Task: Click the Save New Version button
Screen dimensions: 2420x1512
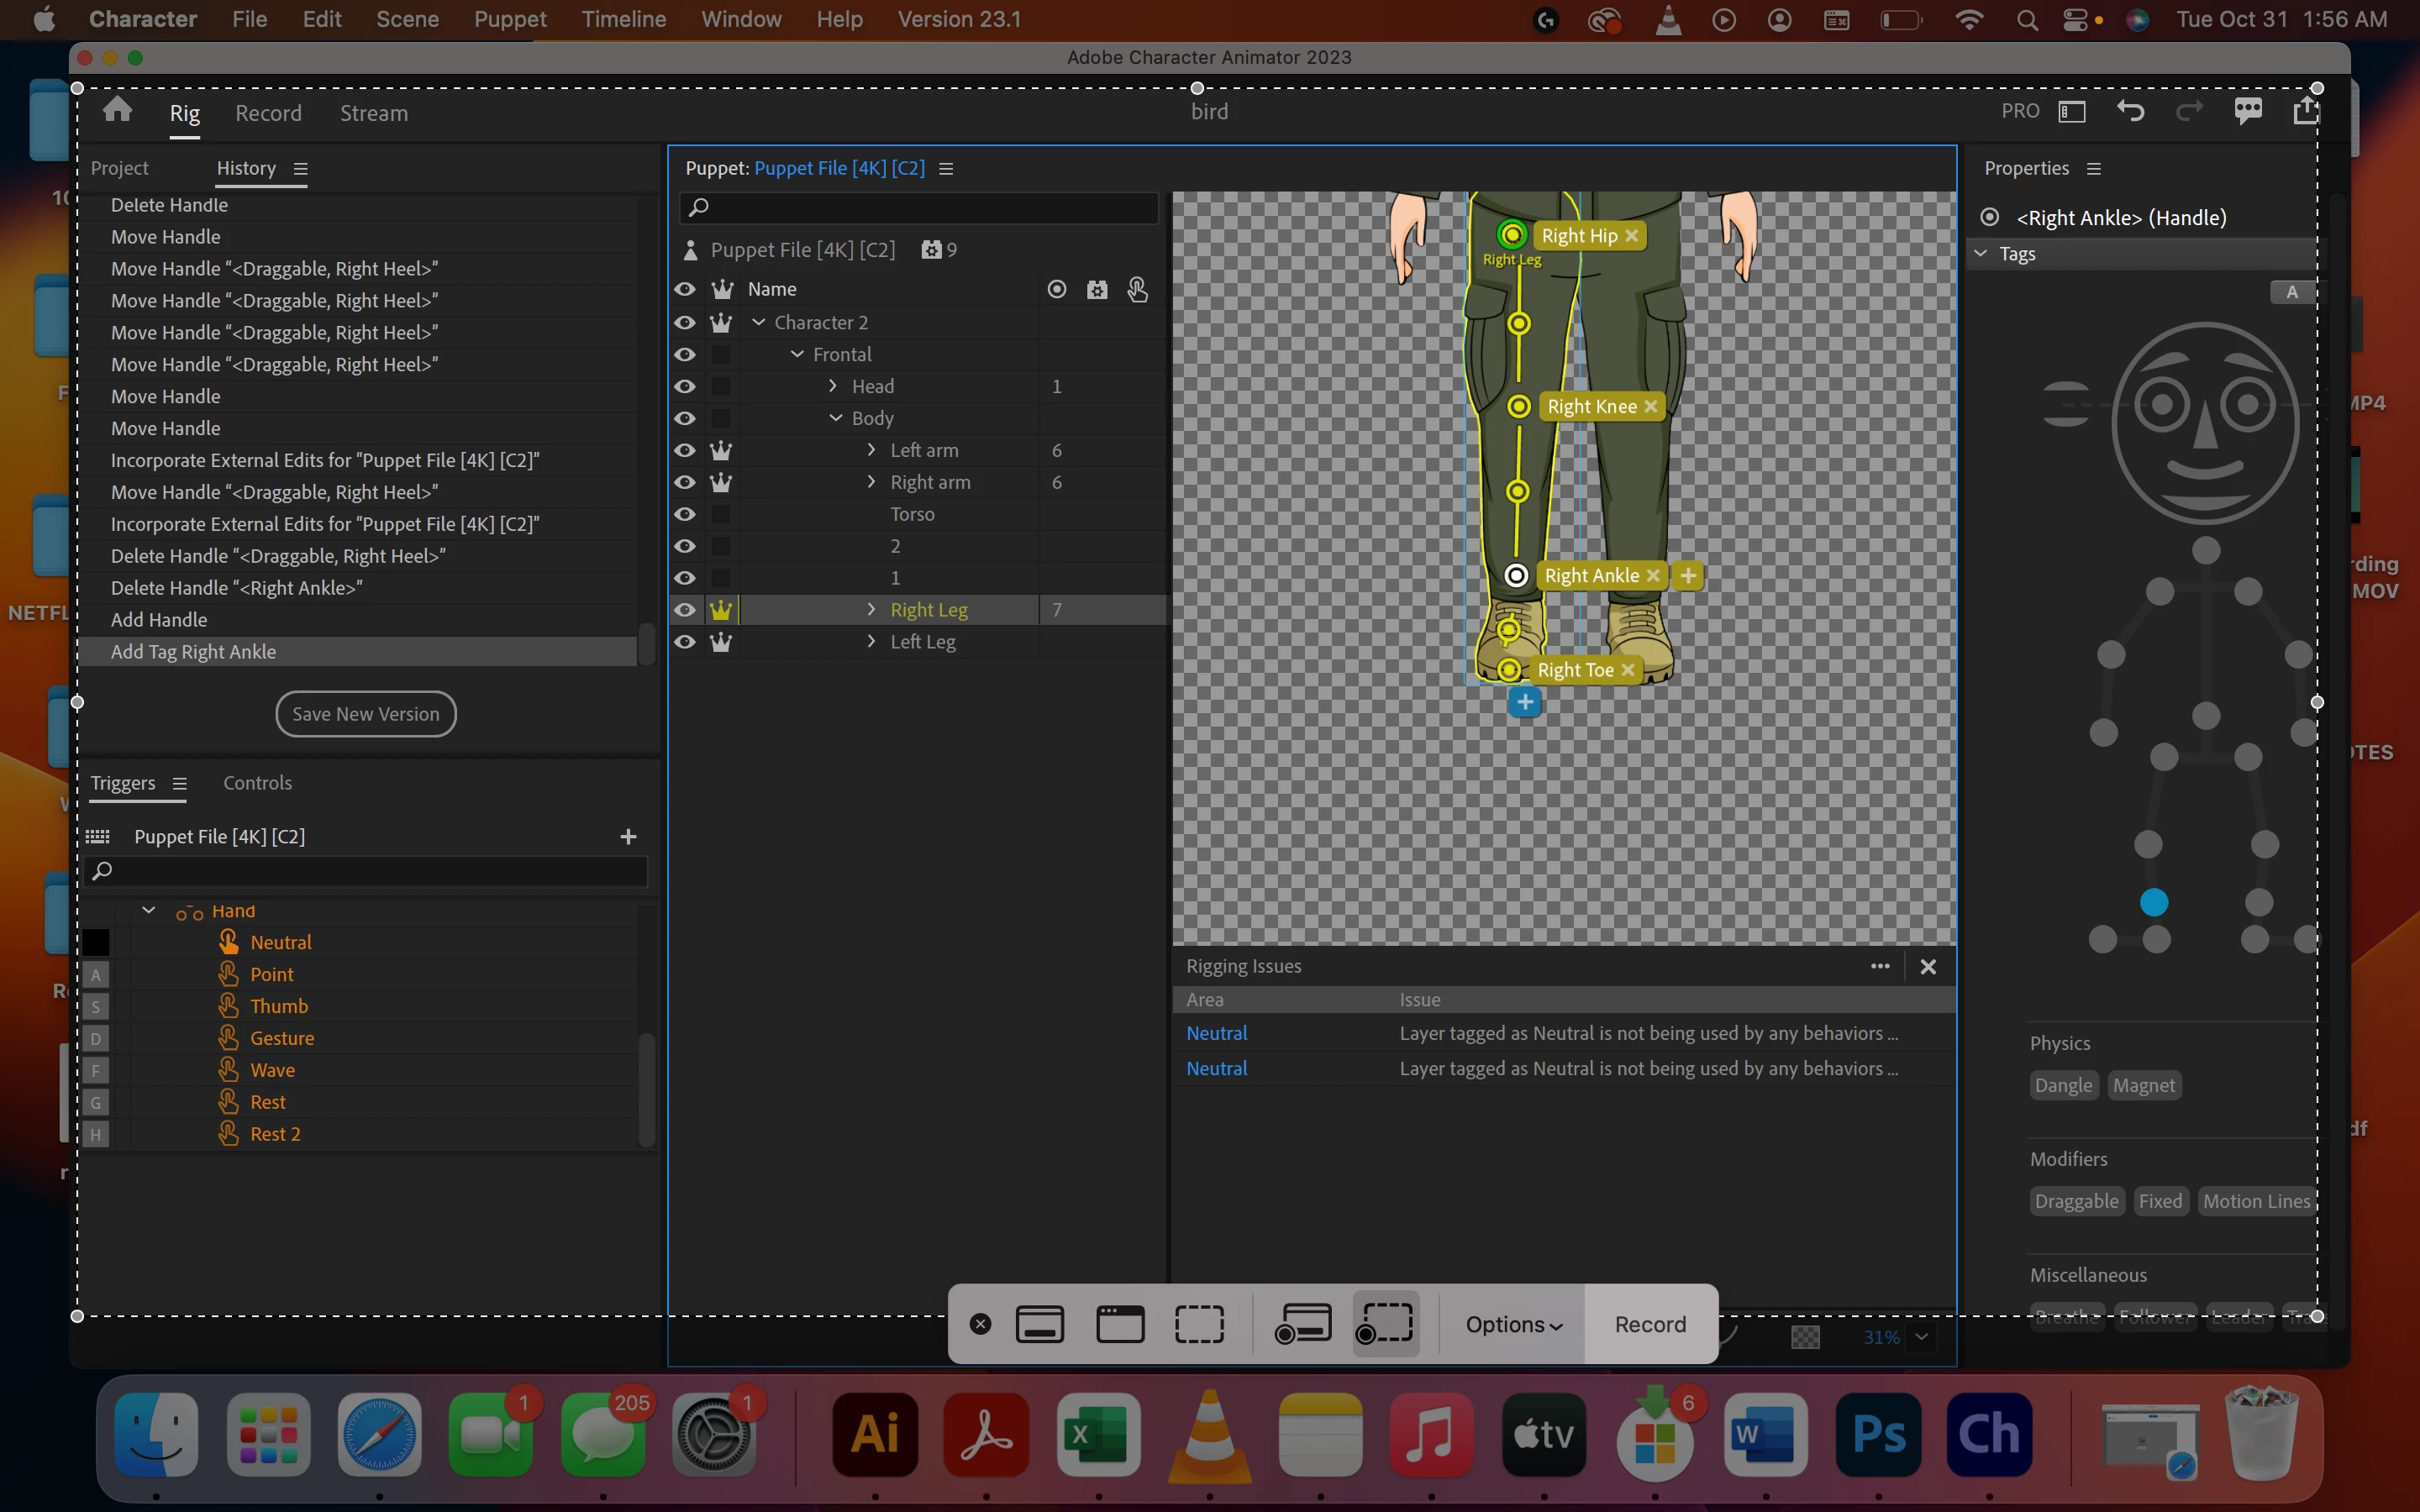Action: click(366, 714)
